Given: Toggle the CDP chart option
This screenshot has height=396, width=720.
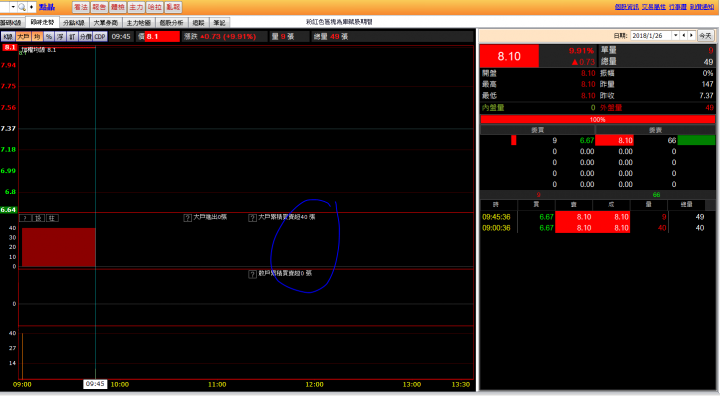Looking at the screenshot, I should pos(100,37).
